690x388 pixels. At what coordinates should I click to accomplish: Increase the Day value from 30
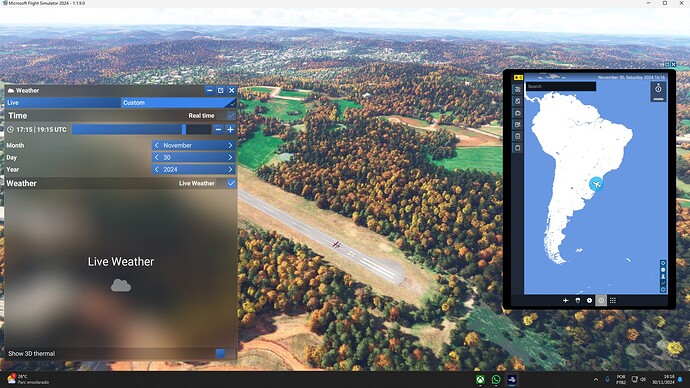pyautogui.click(x=230, y=157)
